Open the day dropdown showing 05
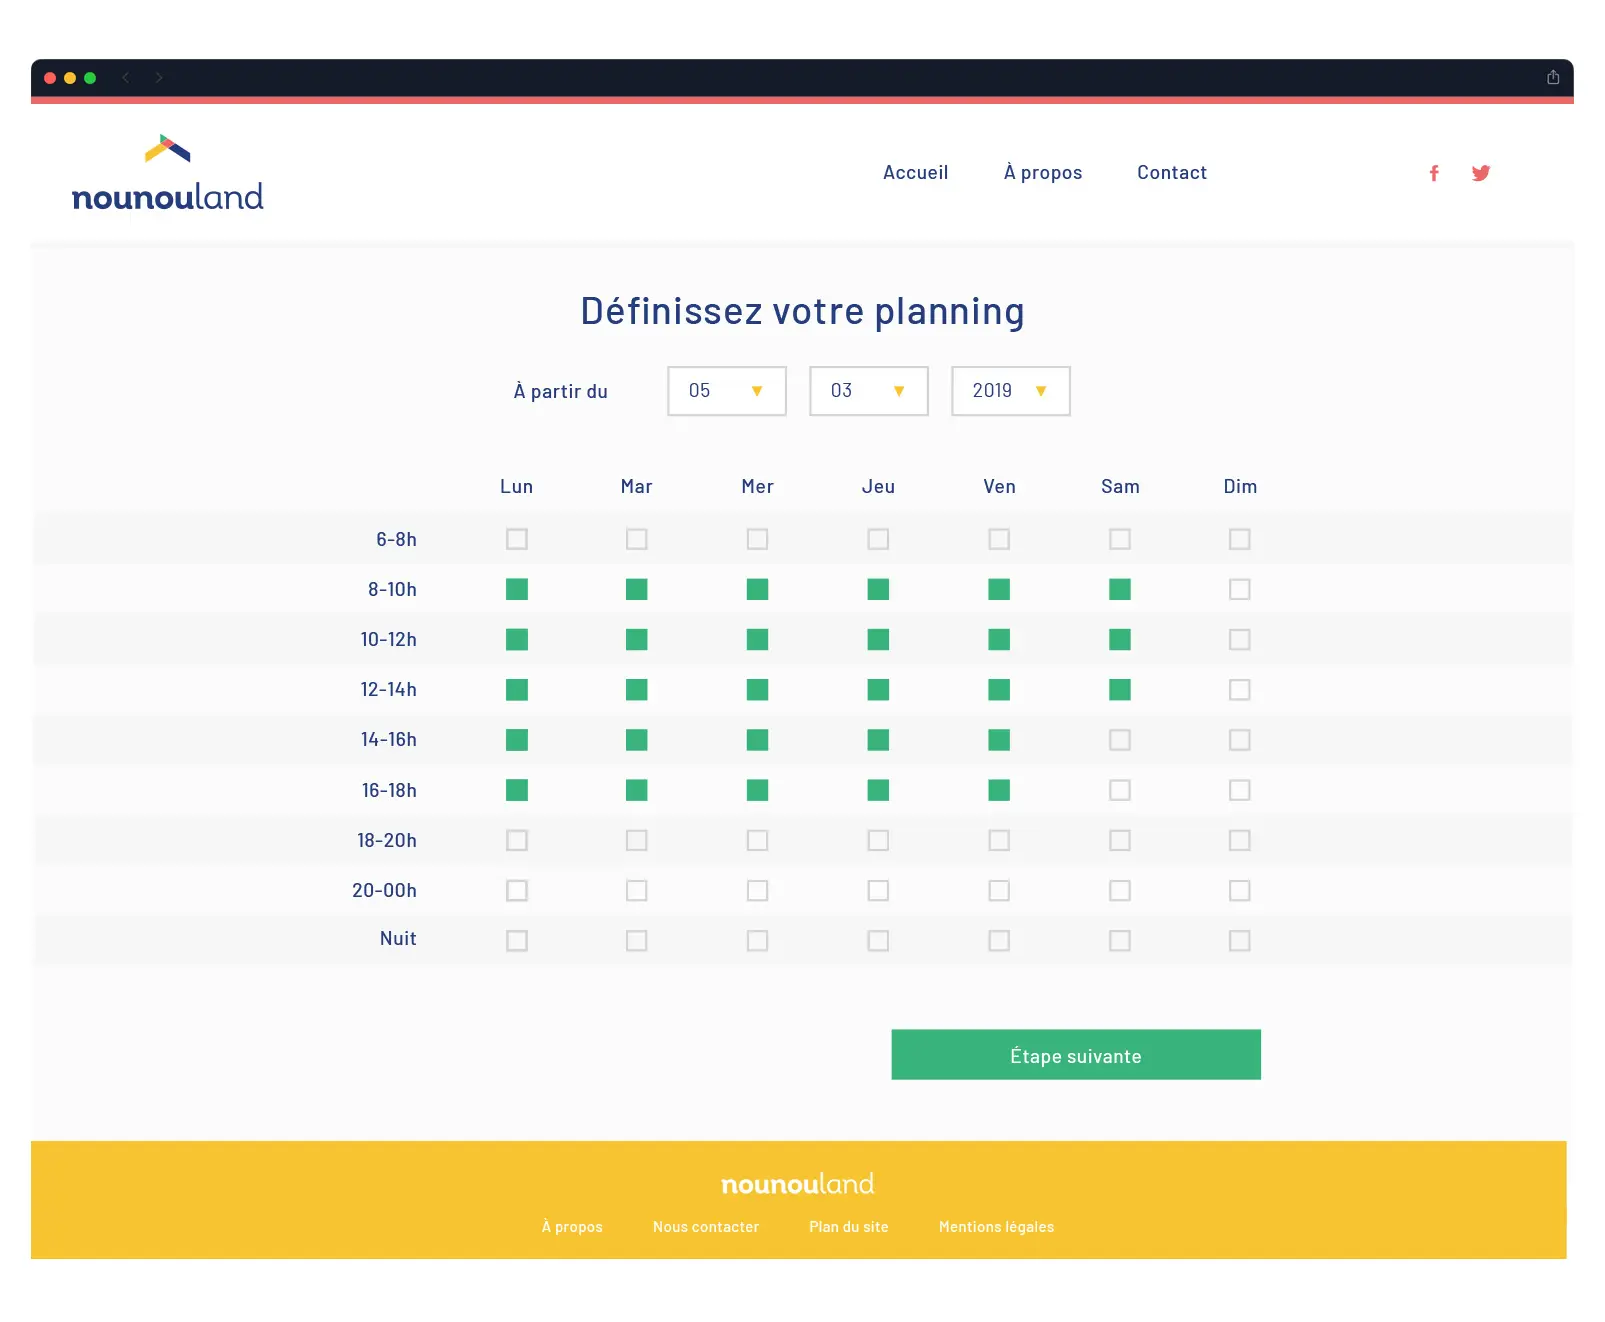 [x=726, y=391]
